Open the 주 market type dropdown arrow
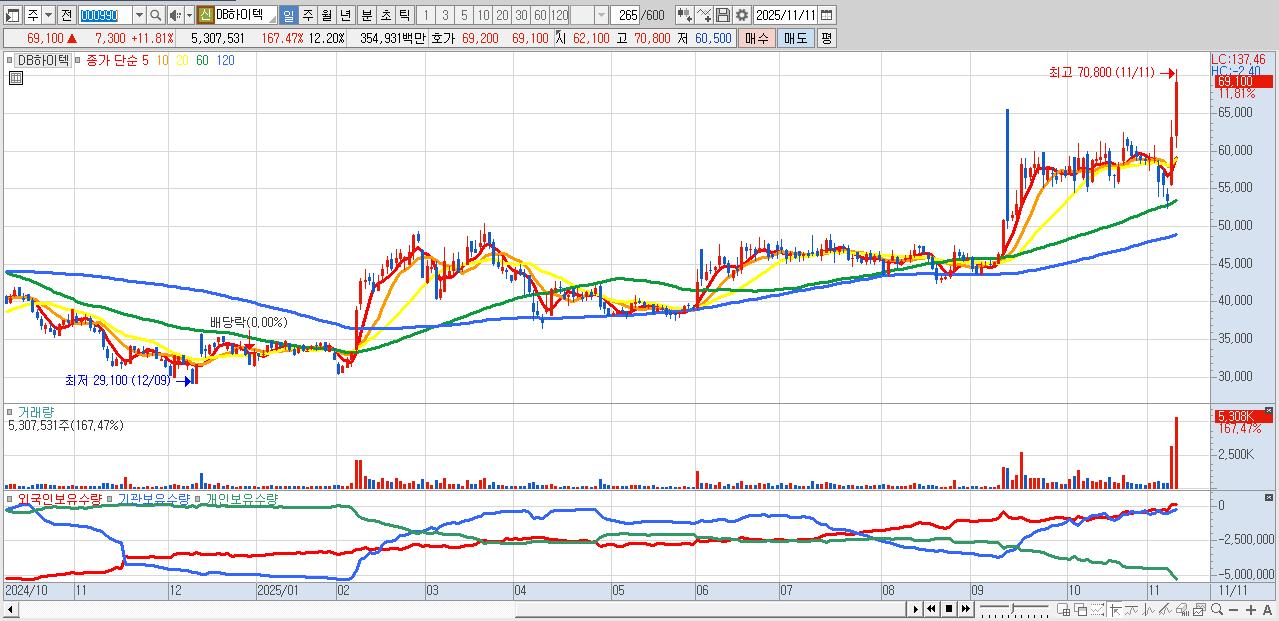1279x621 pixels. (x=48, y=15)
